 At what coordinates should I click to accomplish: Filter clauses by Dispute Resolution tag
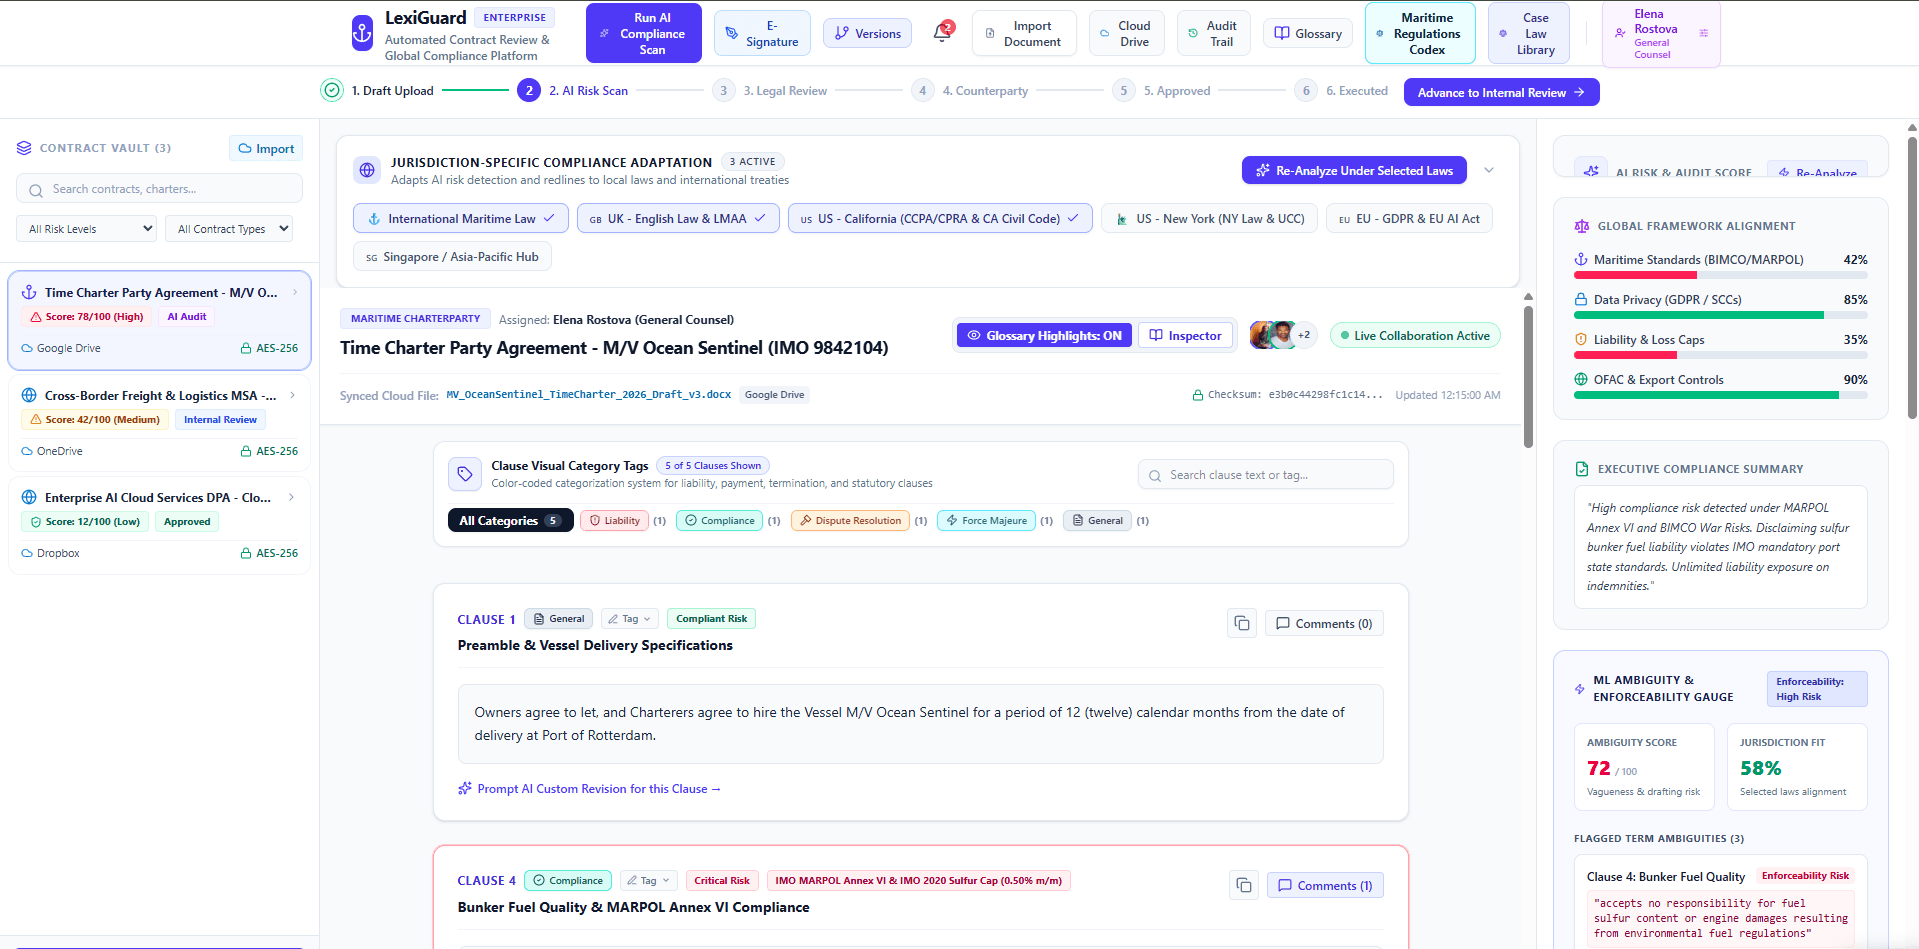(850, 520)
